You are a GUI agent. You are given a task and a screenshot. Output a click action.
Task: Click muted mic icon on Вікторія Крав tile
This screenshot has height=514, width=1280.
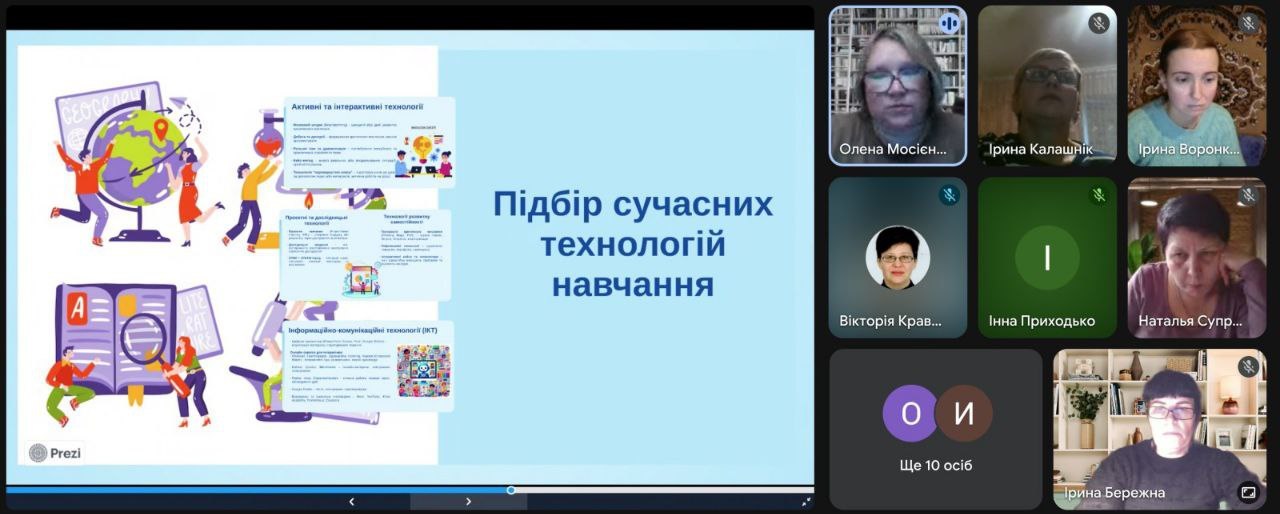(948, 196)
